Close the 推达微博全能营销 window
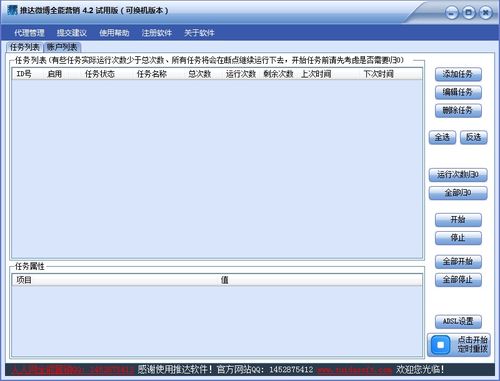This screenshot has width=500, height=381. [486, 13]
